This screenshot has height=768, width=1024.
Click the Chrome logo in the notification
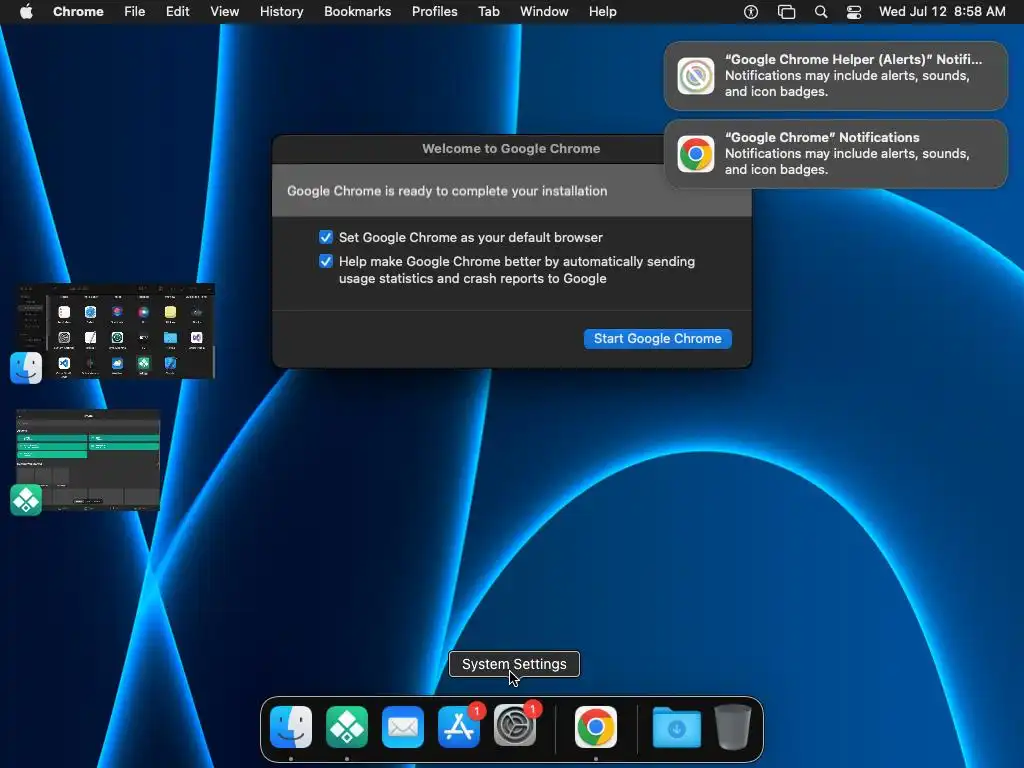pyautogui.click(x=696, y=154)
